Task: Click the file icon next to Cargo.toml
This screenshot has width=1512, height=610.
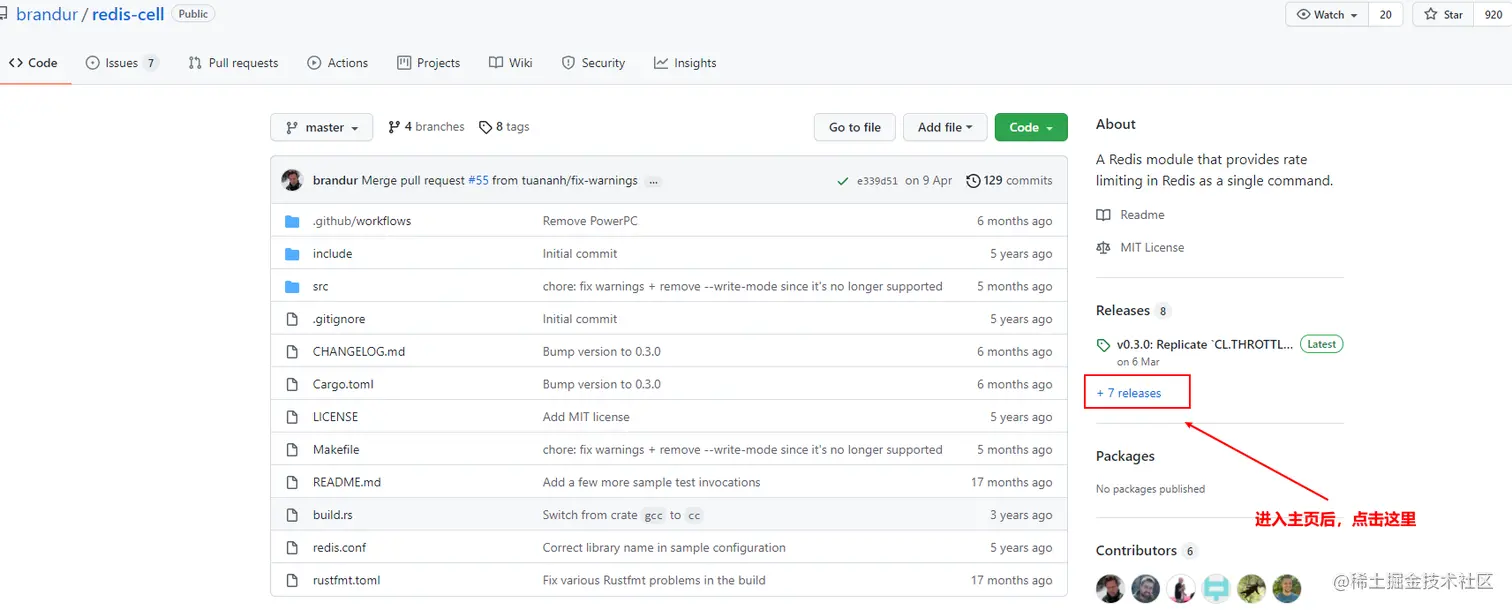Action: tap(292, 385)
